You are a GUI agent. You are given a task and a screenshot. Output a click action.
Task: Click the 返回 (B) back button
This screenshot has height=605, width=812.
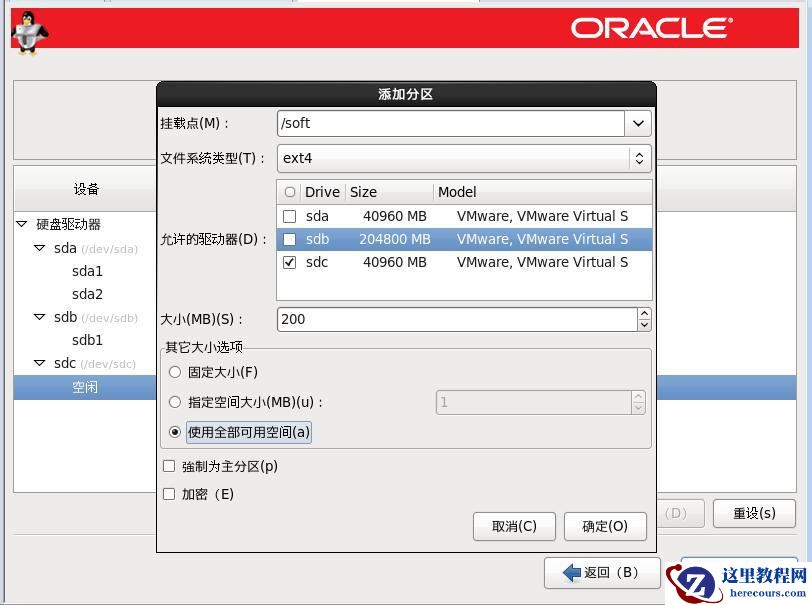tap(602, 572)
